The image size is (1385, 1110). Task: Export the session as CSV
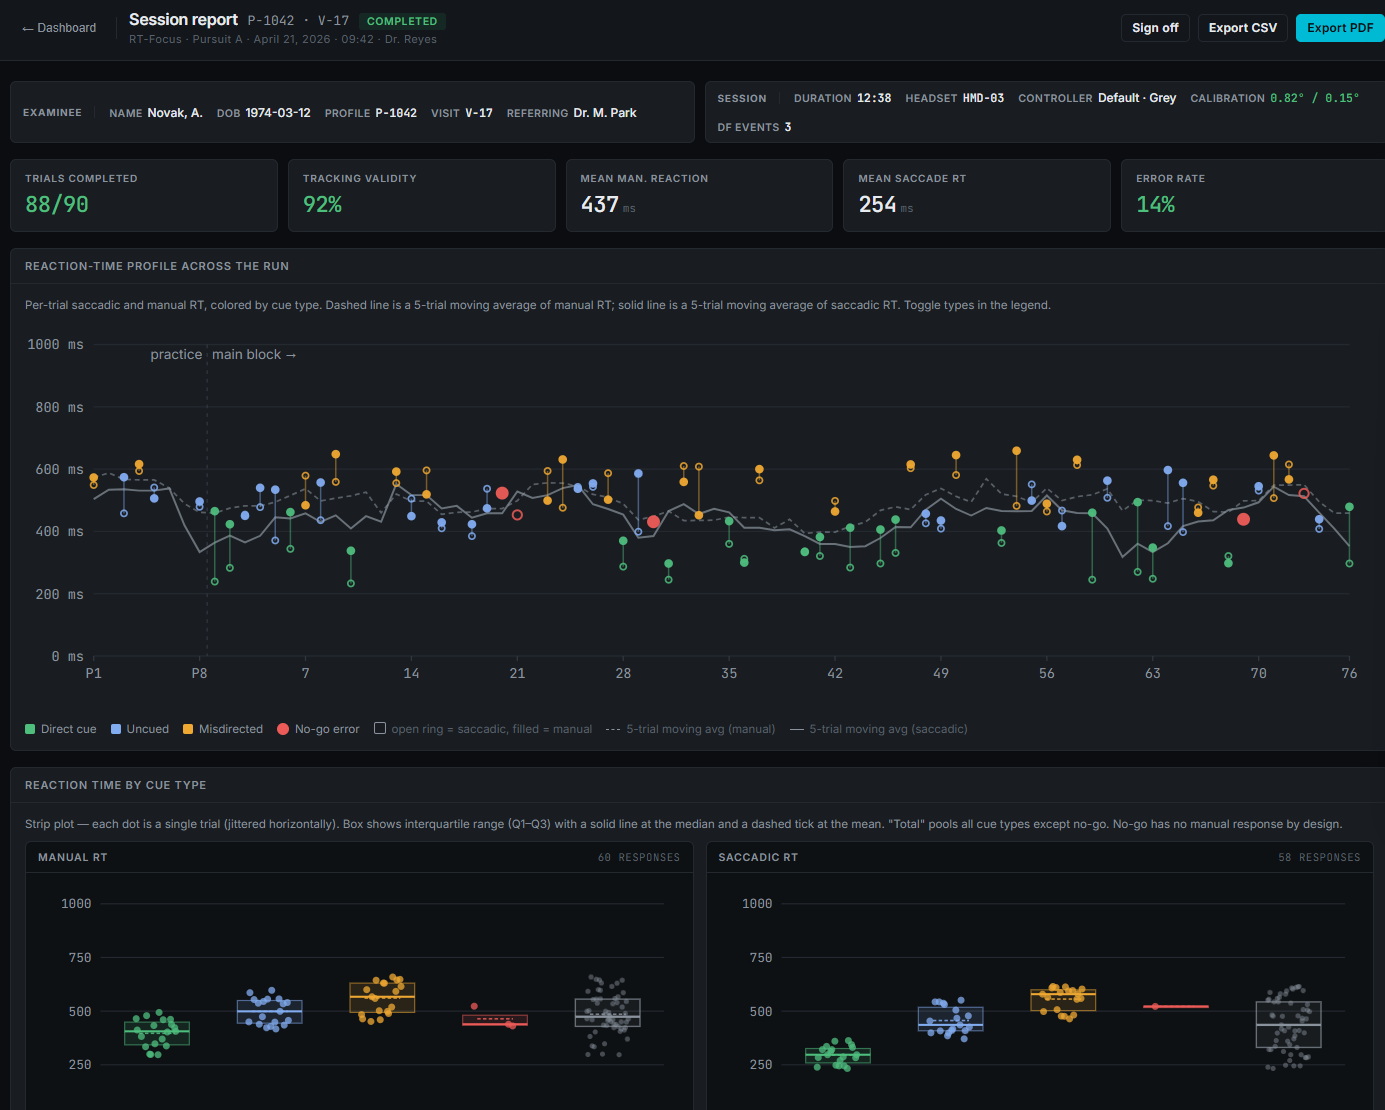pyautogui.click(x=1242, y=28)
